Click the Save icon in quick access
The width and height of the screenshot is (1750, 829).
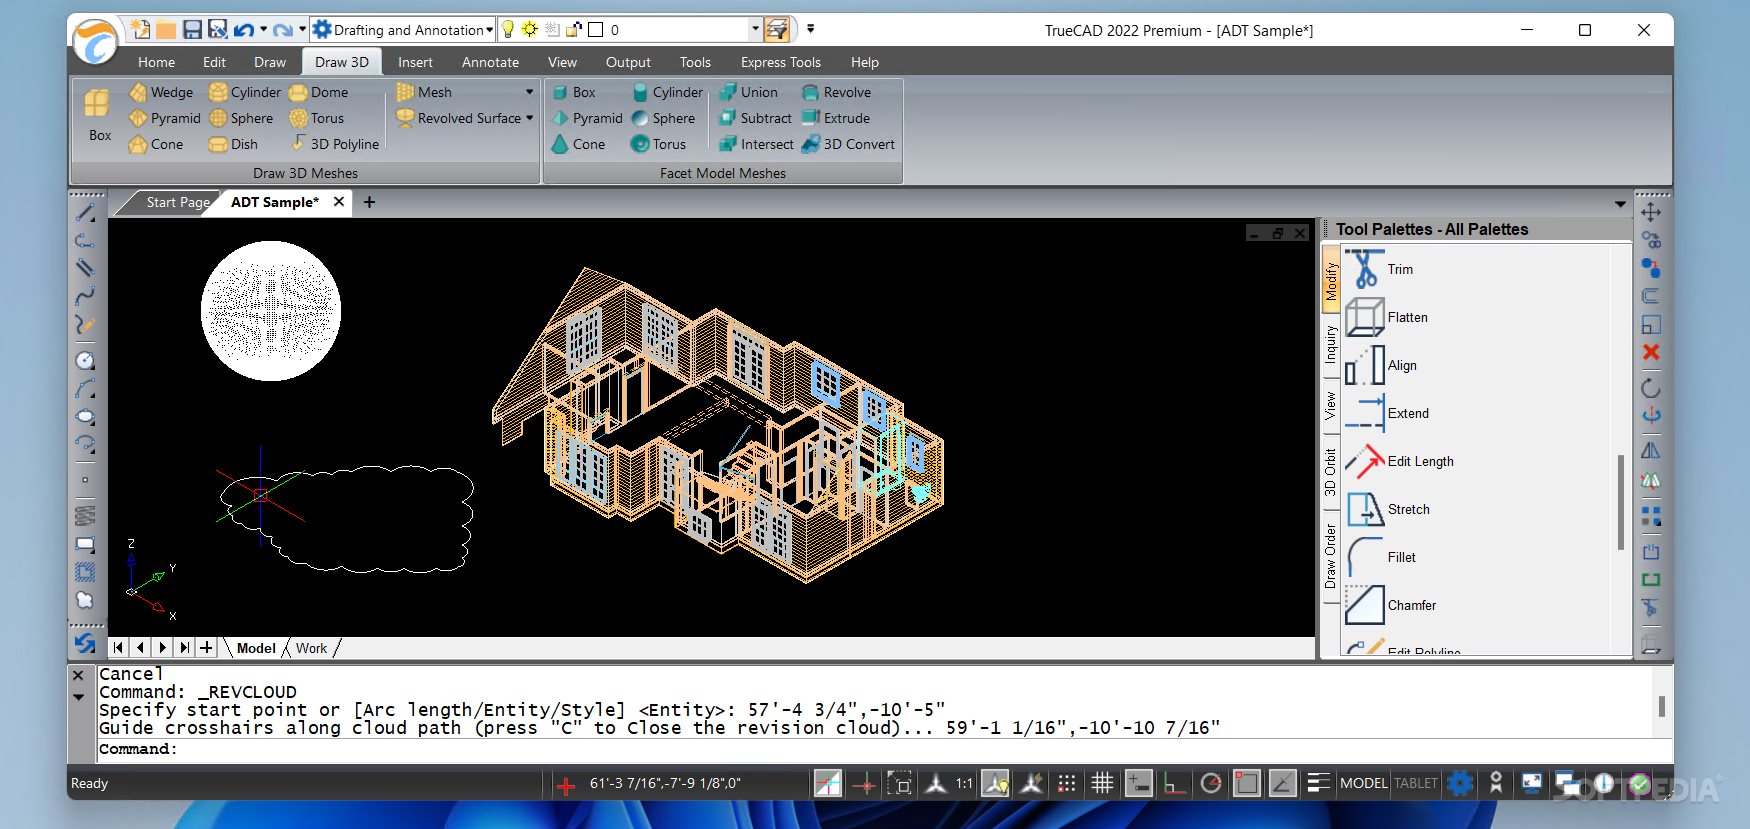pos(192,30)
